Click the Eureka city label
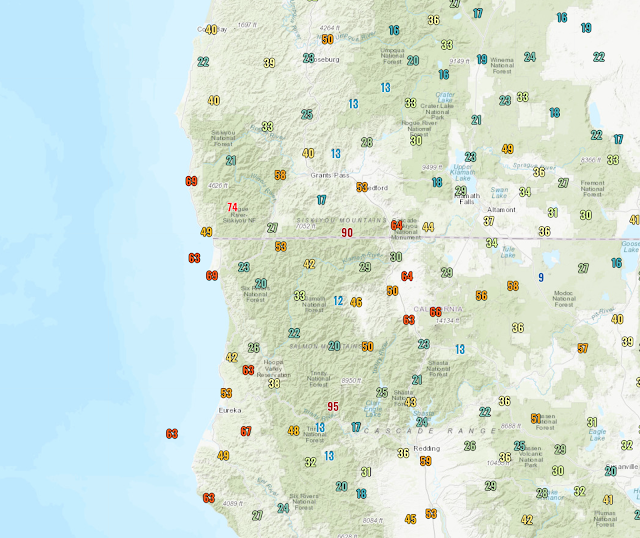Viewport: 640px width, 538px height. click(x=230, y=410)
